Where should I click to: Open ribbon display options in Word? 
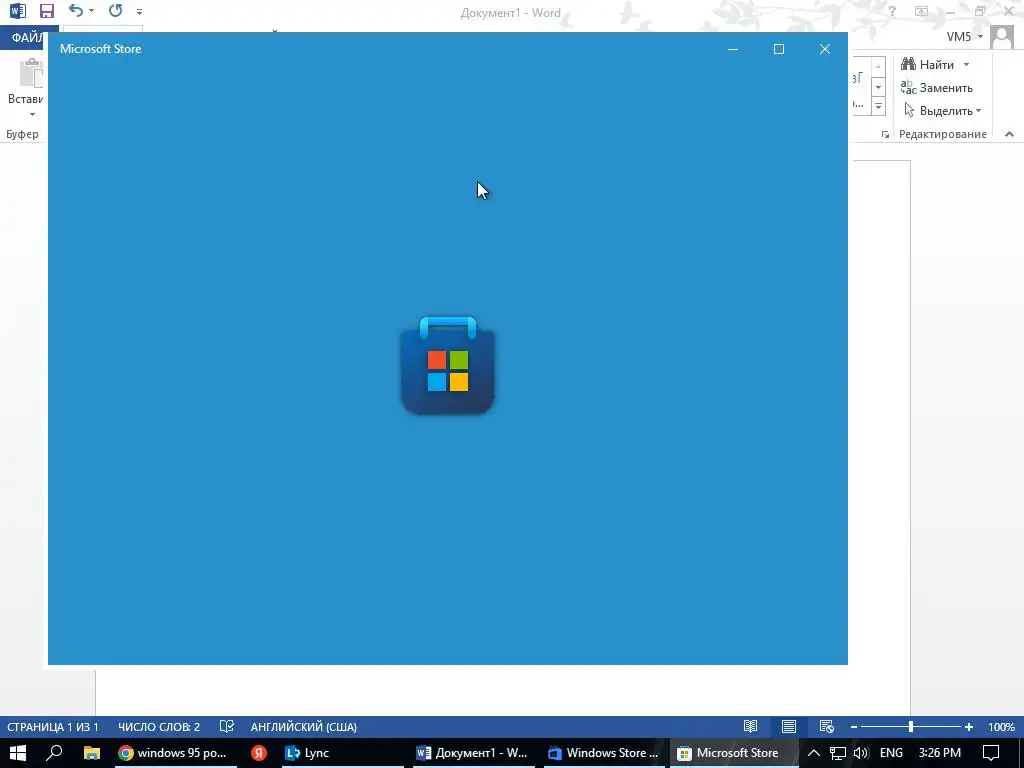(x=921, y=11)
